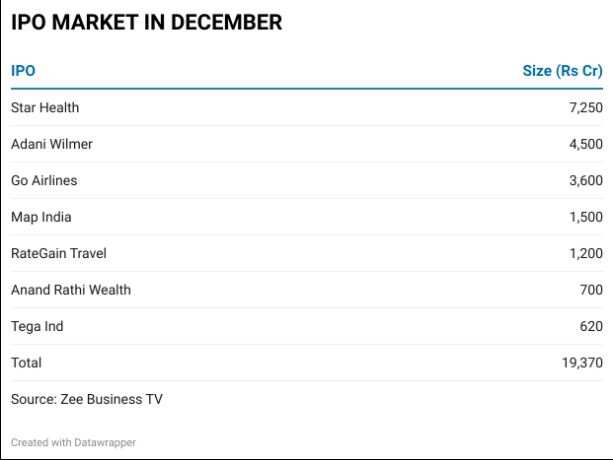Select the Go Airlines row label

(44, 180)
